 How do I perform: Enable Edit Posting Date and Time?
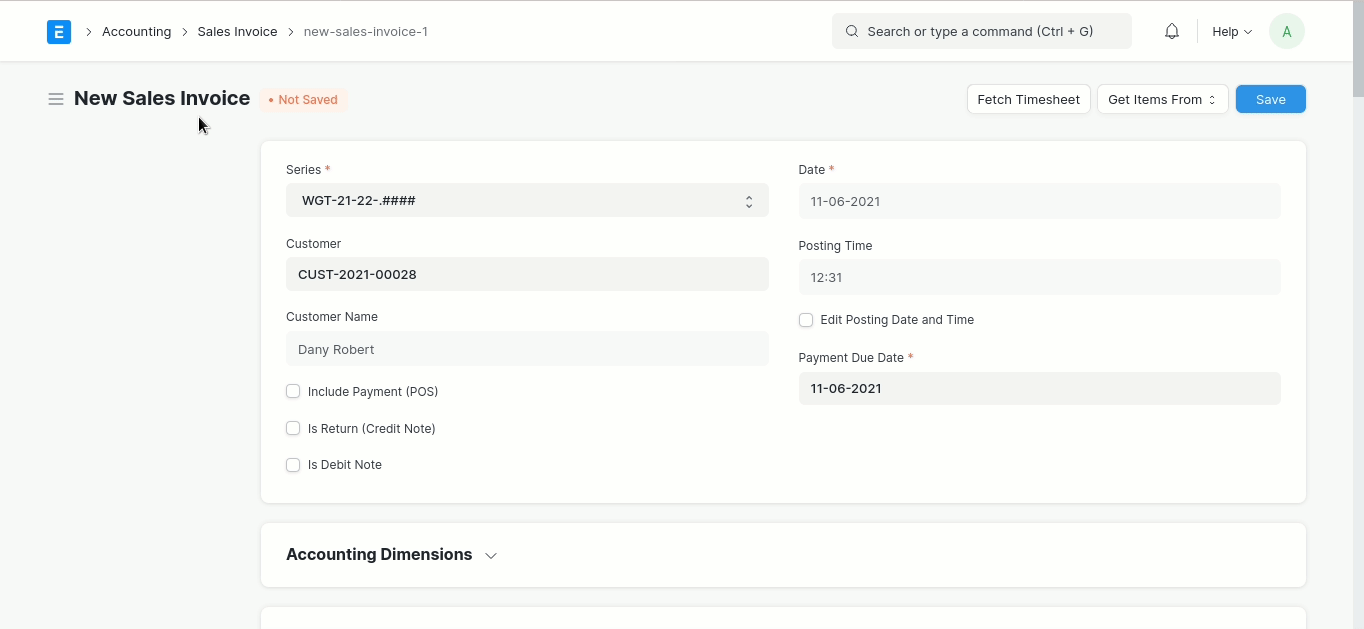point(806,320)
